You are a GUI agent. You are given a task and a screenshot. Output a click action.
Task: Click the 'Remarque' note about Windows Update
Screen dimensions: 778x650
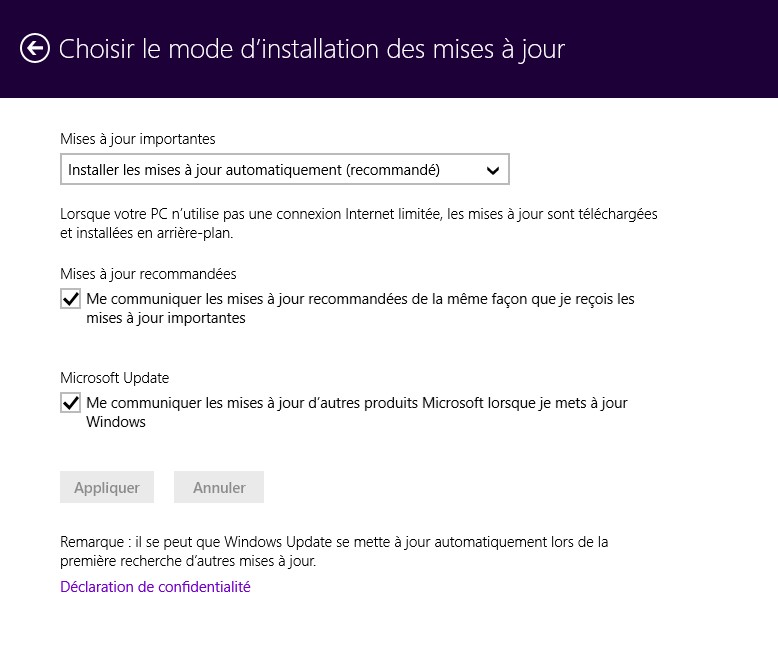click(334, 551)
